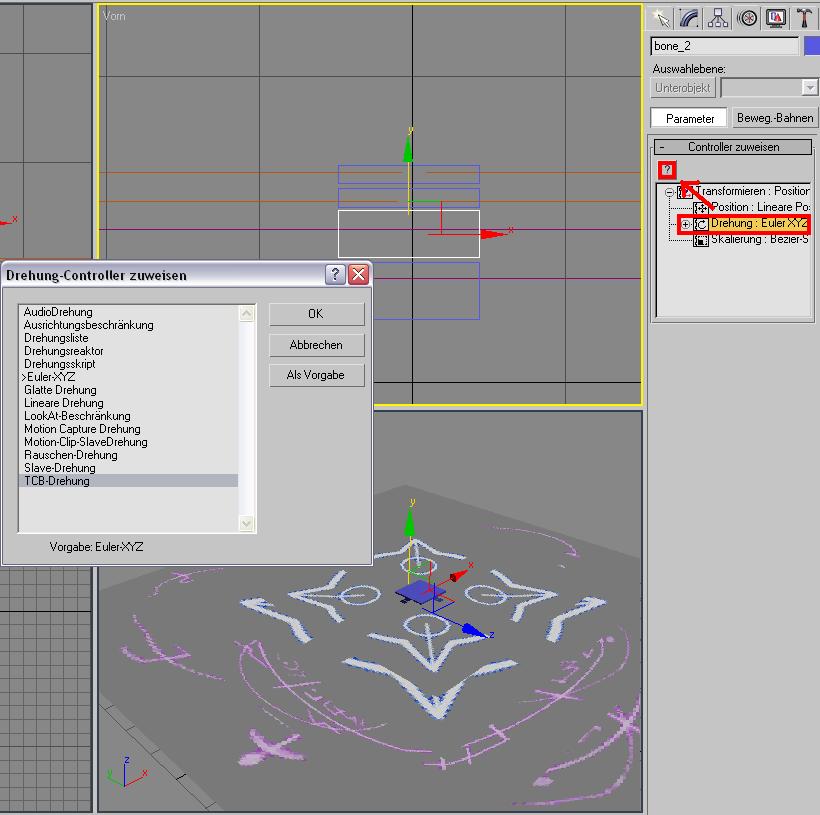Click the bone_2 object name field
Viewport: 820px width, 815px height.
click(725, 46)
